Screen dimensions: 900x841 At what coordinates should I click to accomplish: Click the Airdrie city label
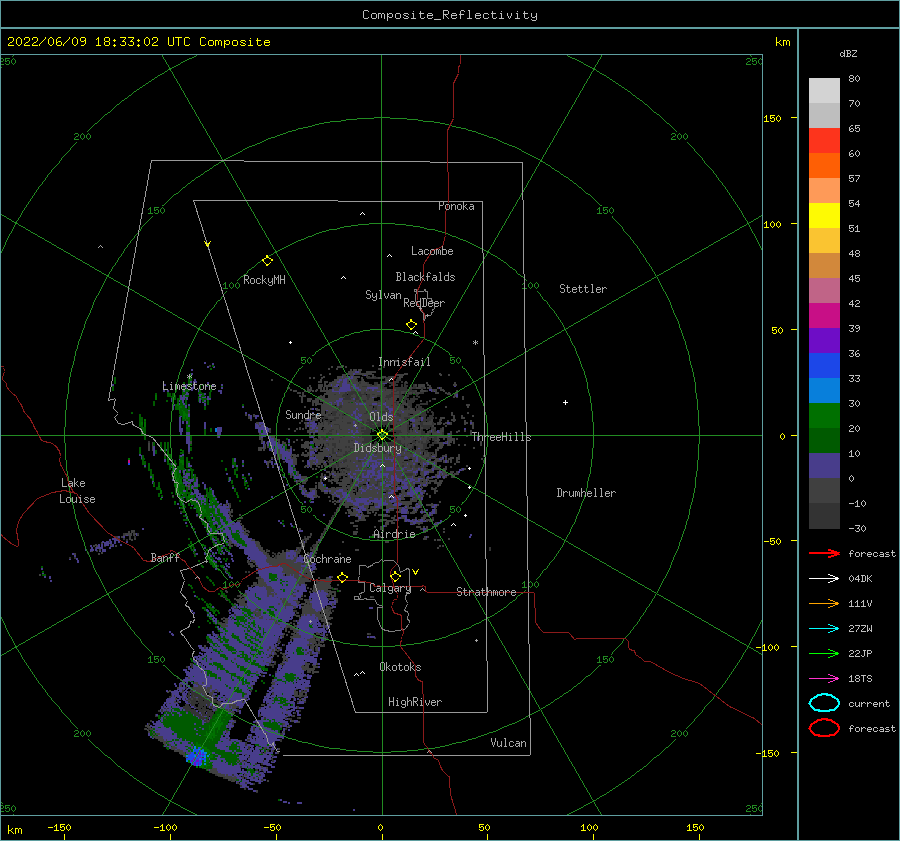pos(394,534)
